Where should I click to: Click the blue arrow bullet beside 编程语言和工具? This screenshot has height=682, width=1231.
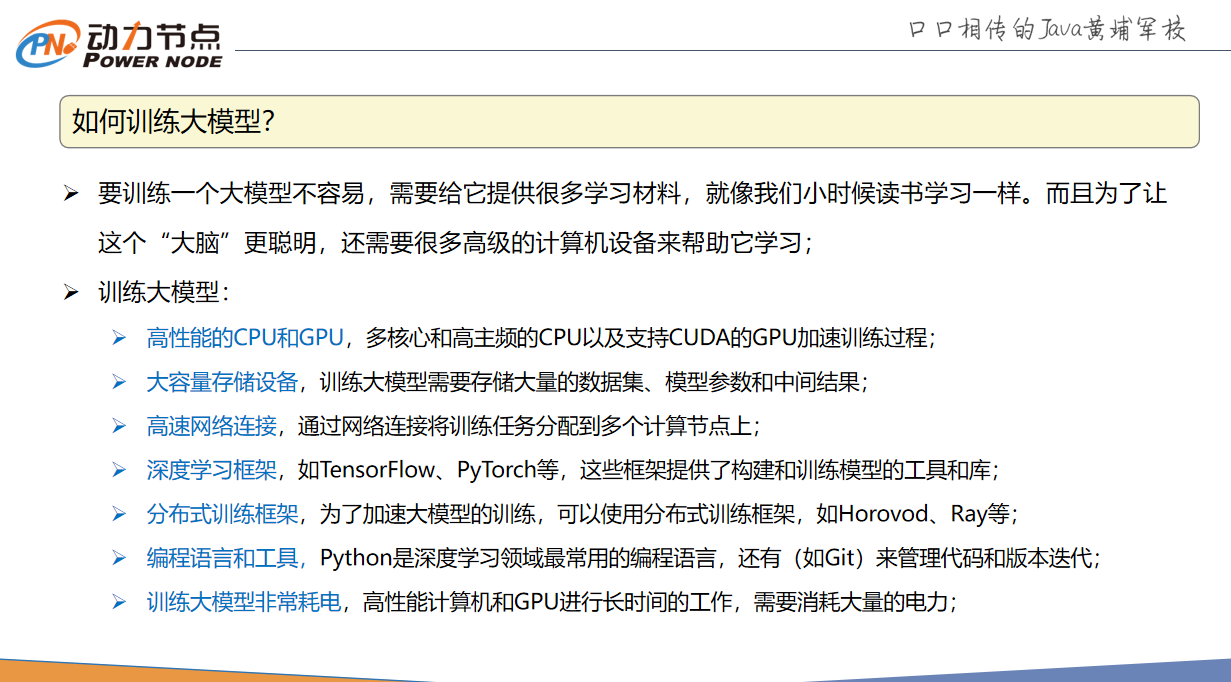pyautogui.click(x=119, y=558)
